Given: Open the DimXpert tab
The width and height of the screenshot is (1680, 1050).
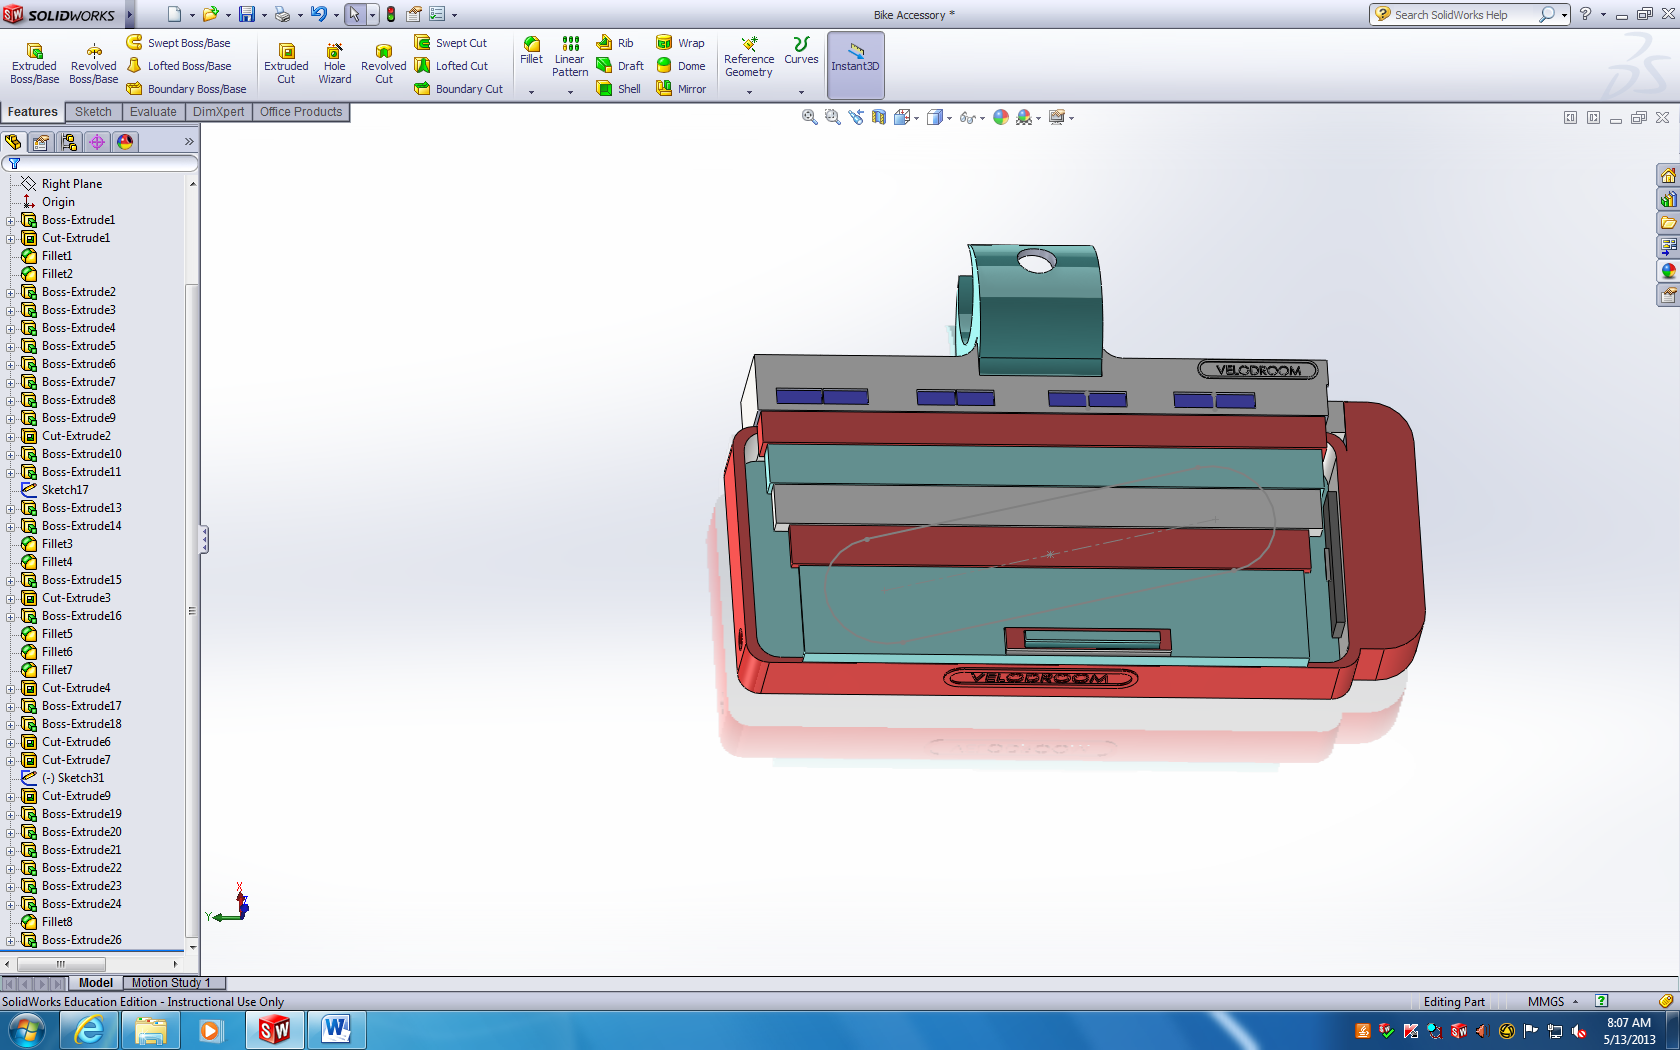Looking at the screenshot, I should pos(218,112).
